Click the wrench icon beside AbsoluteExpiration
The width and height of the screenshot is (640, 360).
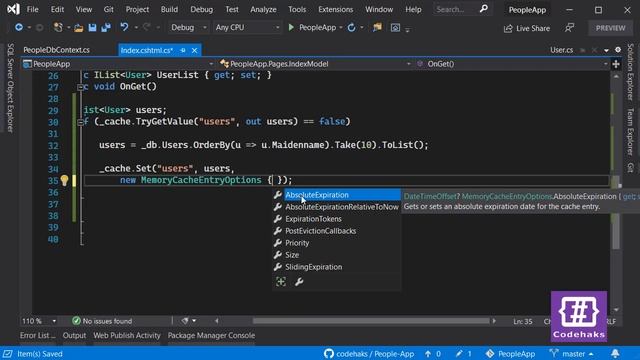coord(278,195)
